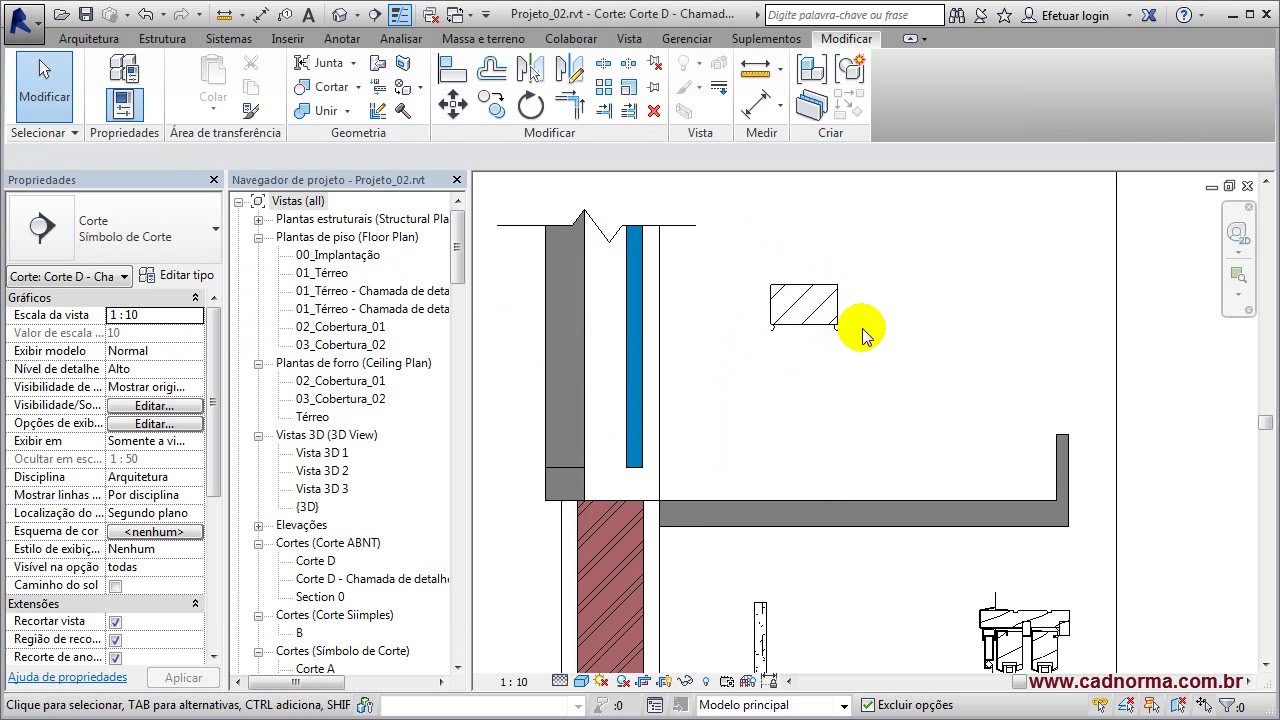Screen dimensions: 1280x720
Task: Collapse the Vistas 3D (3D View) node
Action: click(258, 435)
